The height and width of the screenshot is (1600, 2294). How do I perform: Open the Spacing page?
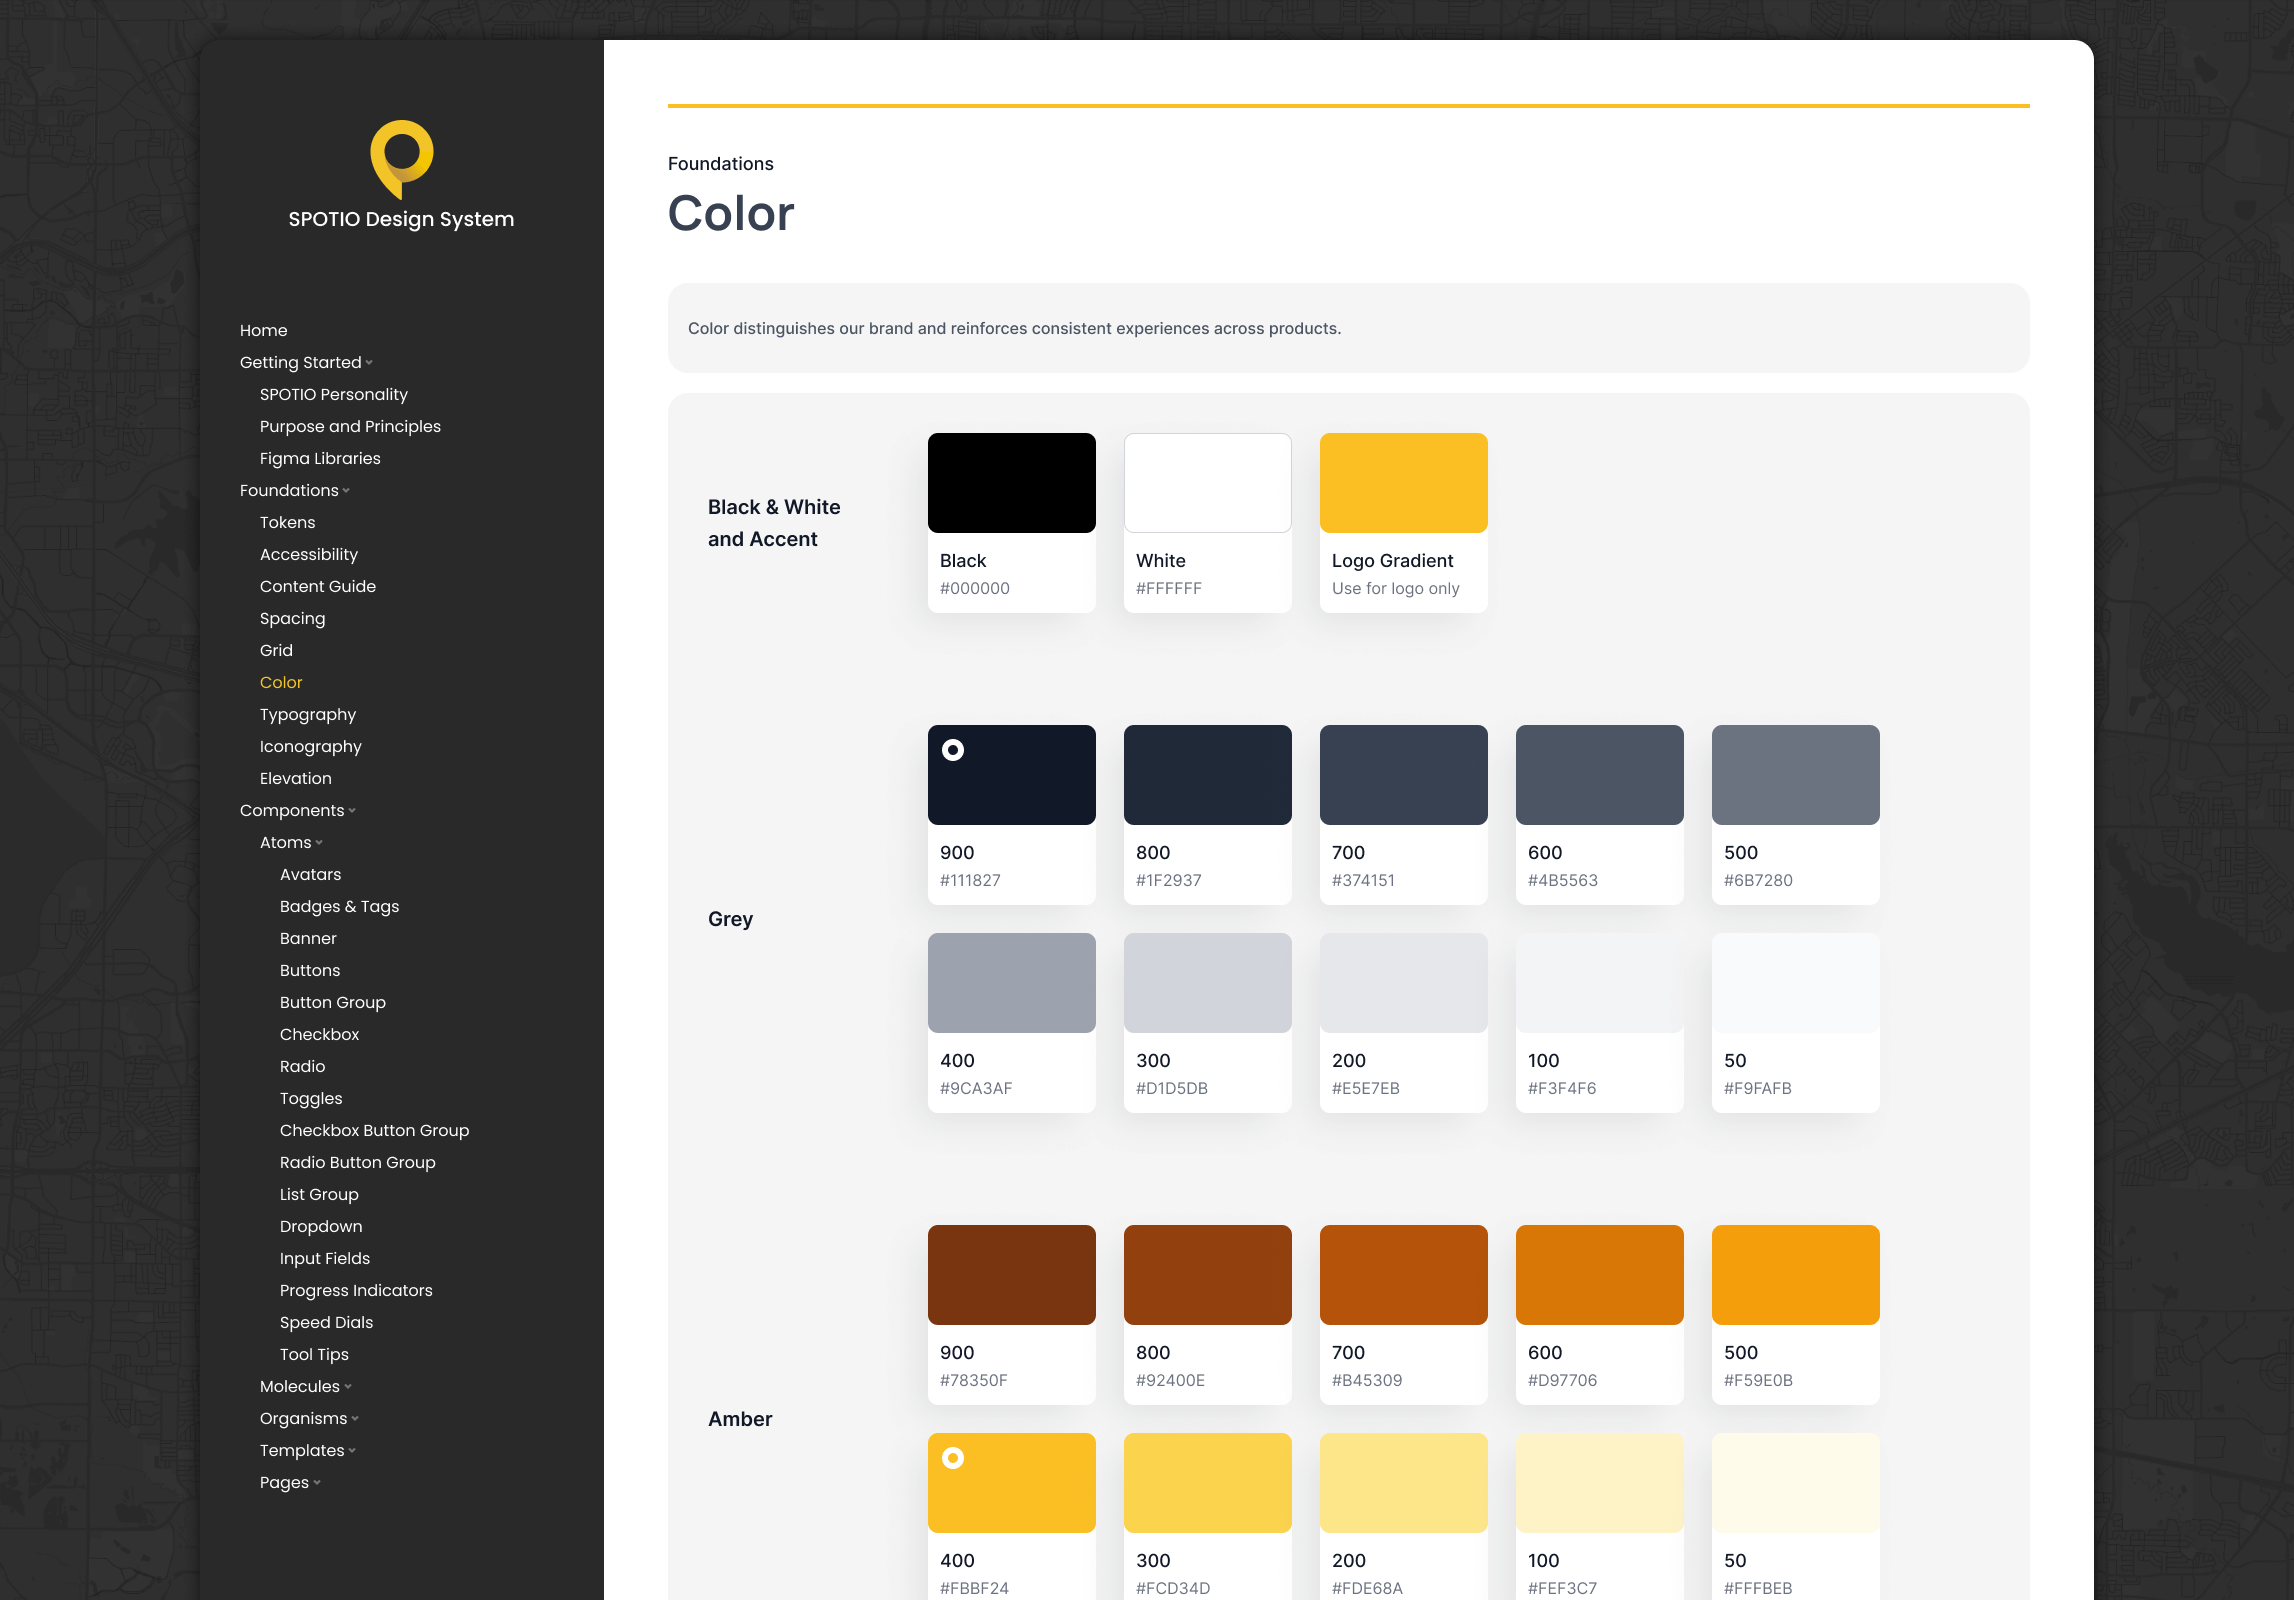(293, 618)
